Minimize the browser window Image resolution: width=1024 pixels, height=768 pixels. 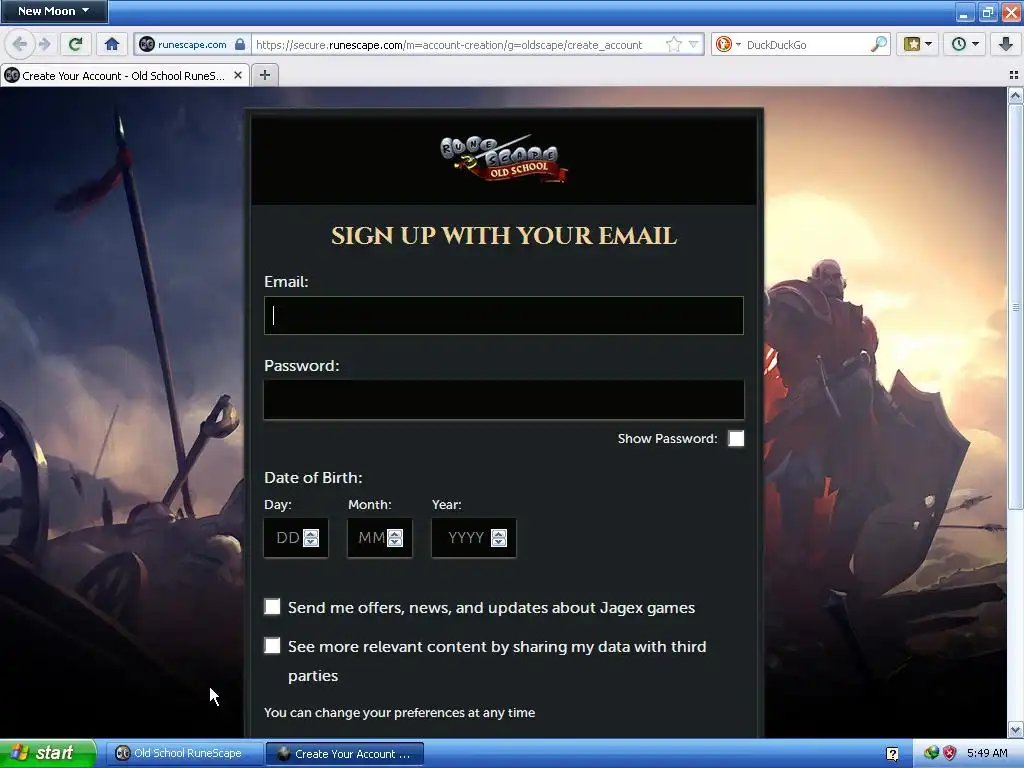tap(965, 12)
